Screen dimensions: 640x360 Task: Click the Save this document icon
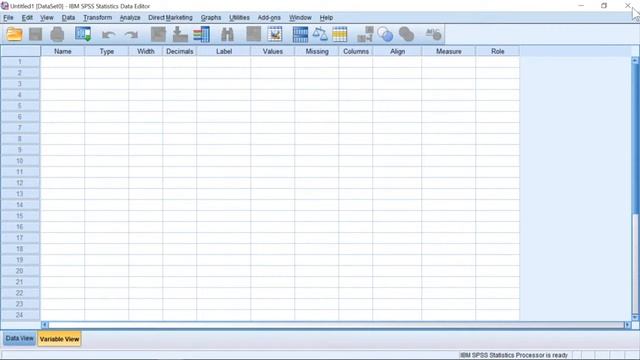(36, 34)
